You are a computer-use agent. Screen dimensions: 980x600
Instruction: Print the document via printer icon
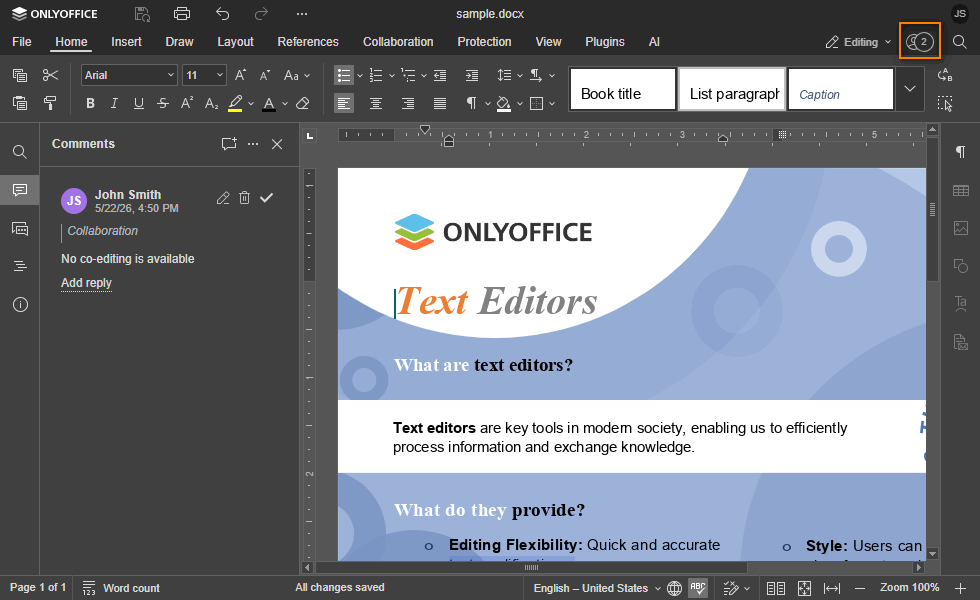[x=182, y=14]
